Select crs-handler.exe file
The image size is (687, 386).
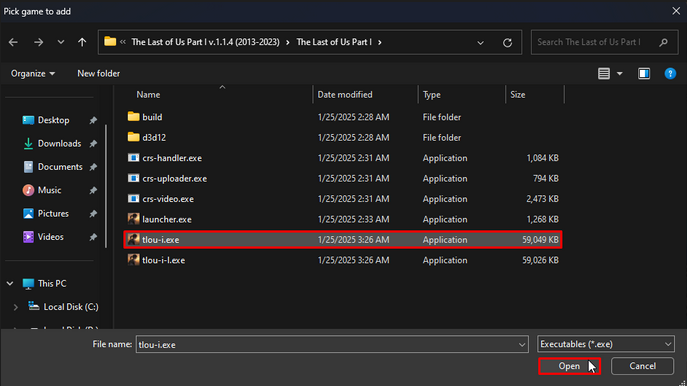point(343,158)
